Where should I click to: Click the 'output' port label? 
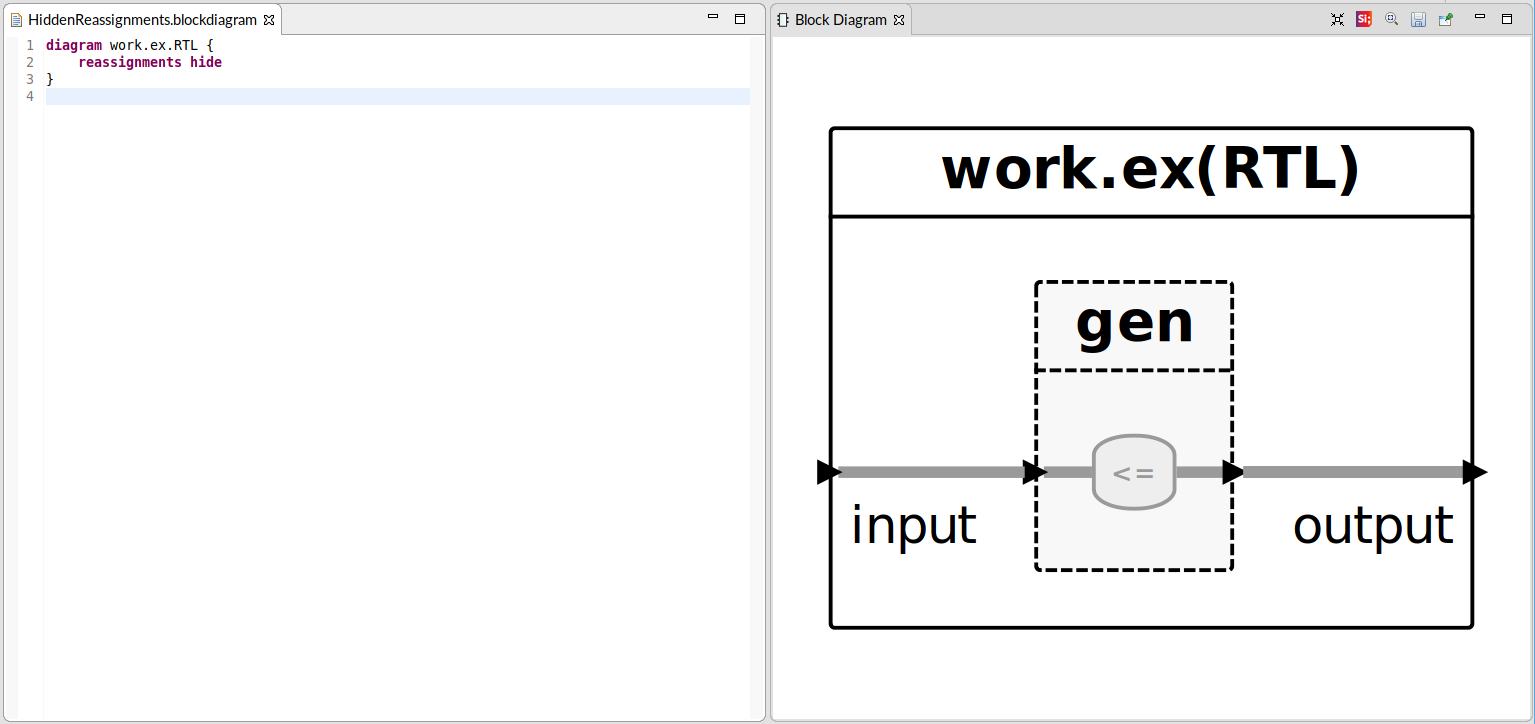click(x=1373, y=525)
